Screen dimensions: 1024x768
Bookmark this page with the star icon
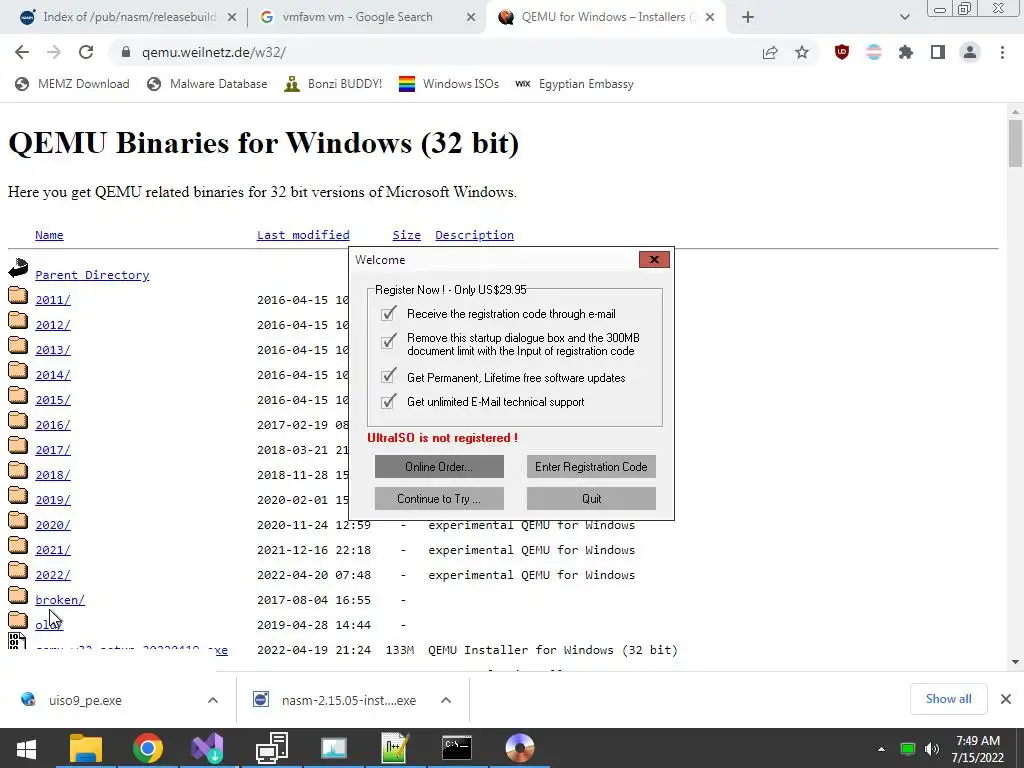click(802, 52)
